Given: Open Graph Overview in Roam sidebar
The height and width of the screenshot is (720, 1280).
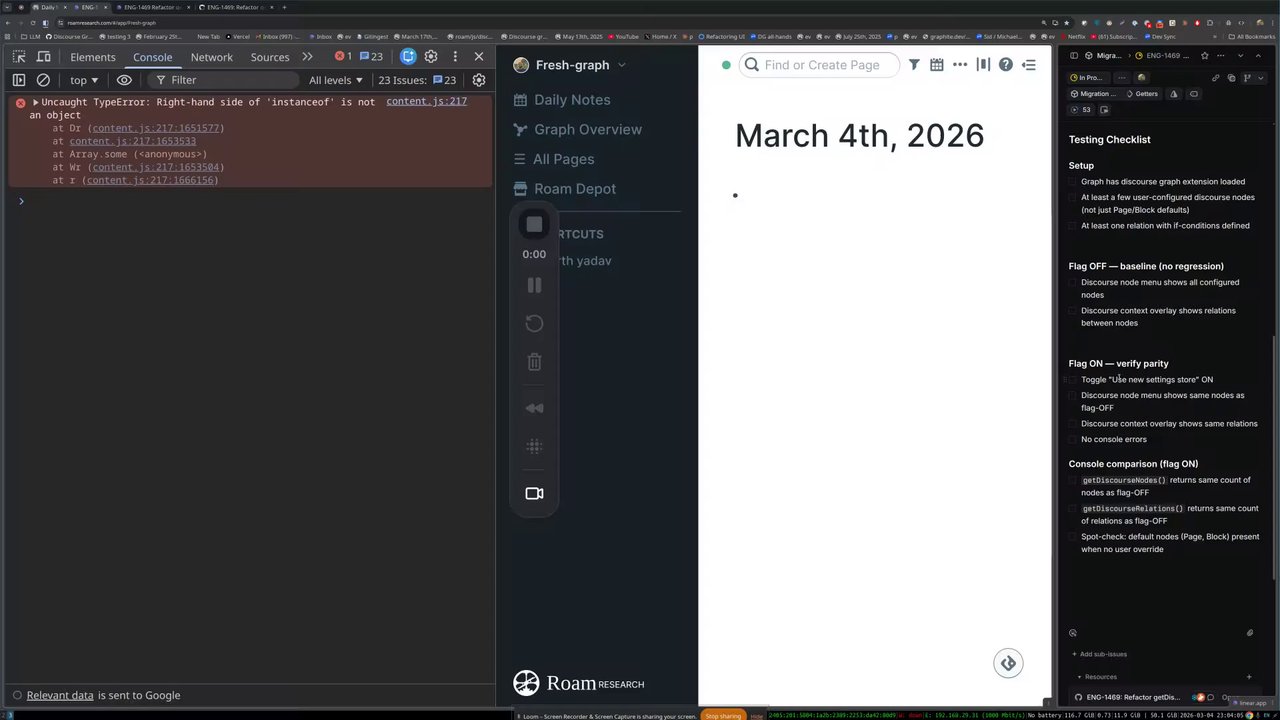Looking at the screenshot, I should pyautogui.click(x=578, y=129).
